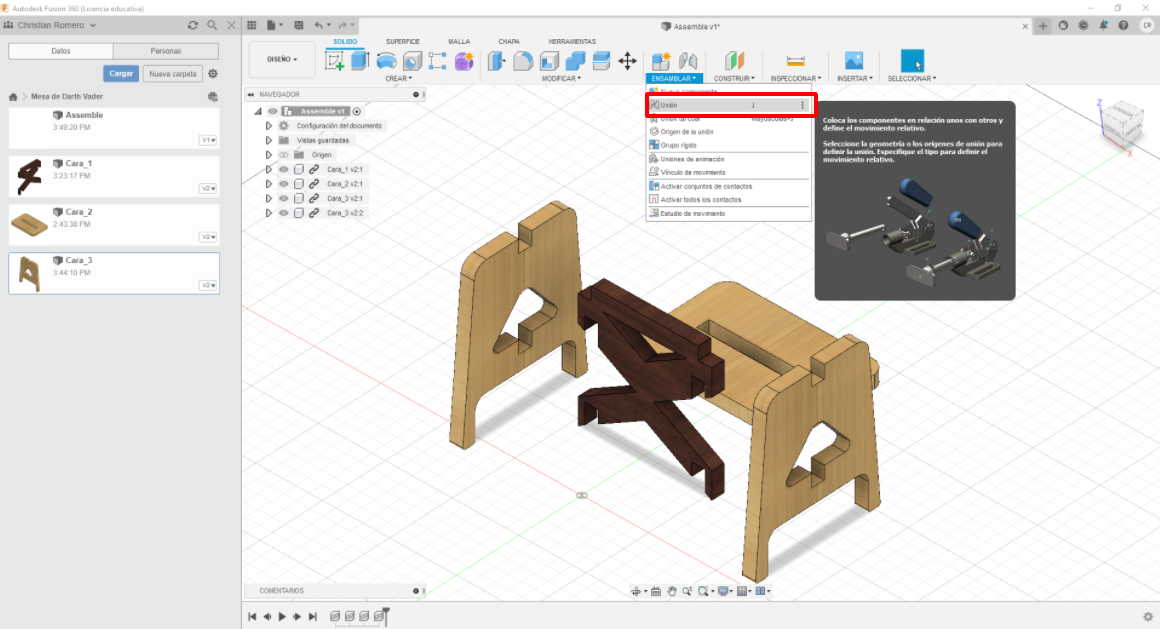Select the Combine modify icon

[x=575, y=61]
